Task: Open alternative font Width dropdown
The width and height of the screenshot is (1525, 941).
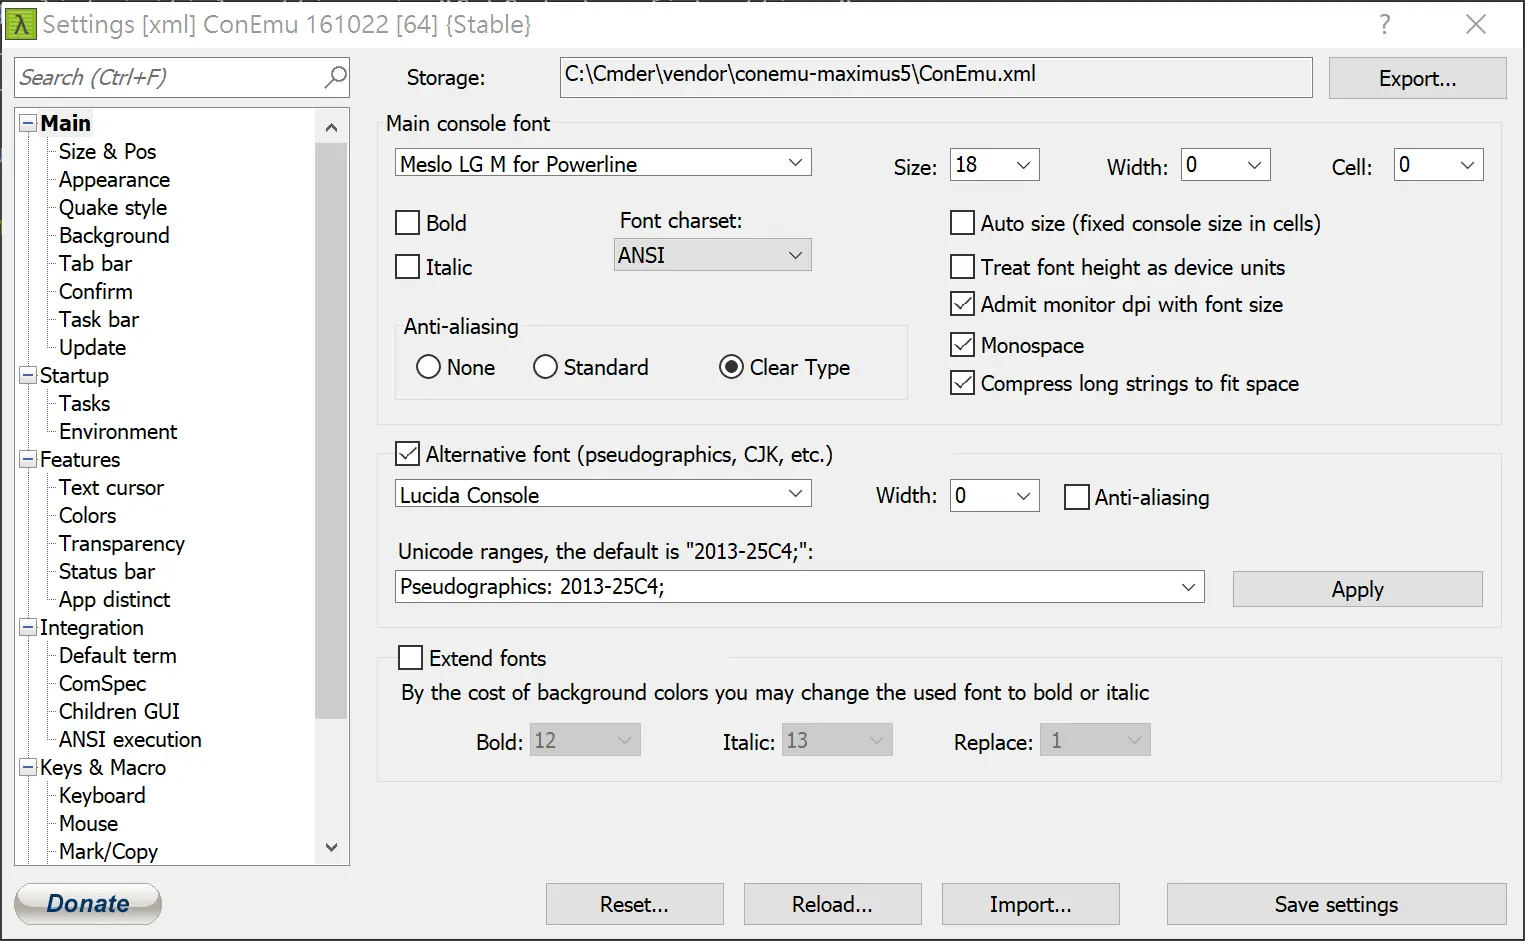Action: [995, 496]
